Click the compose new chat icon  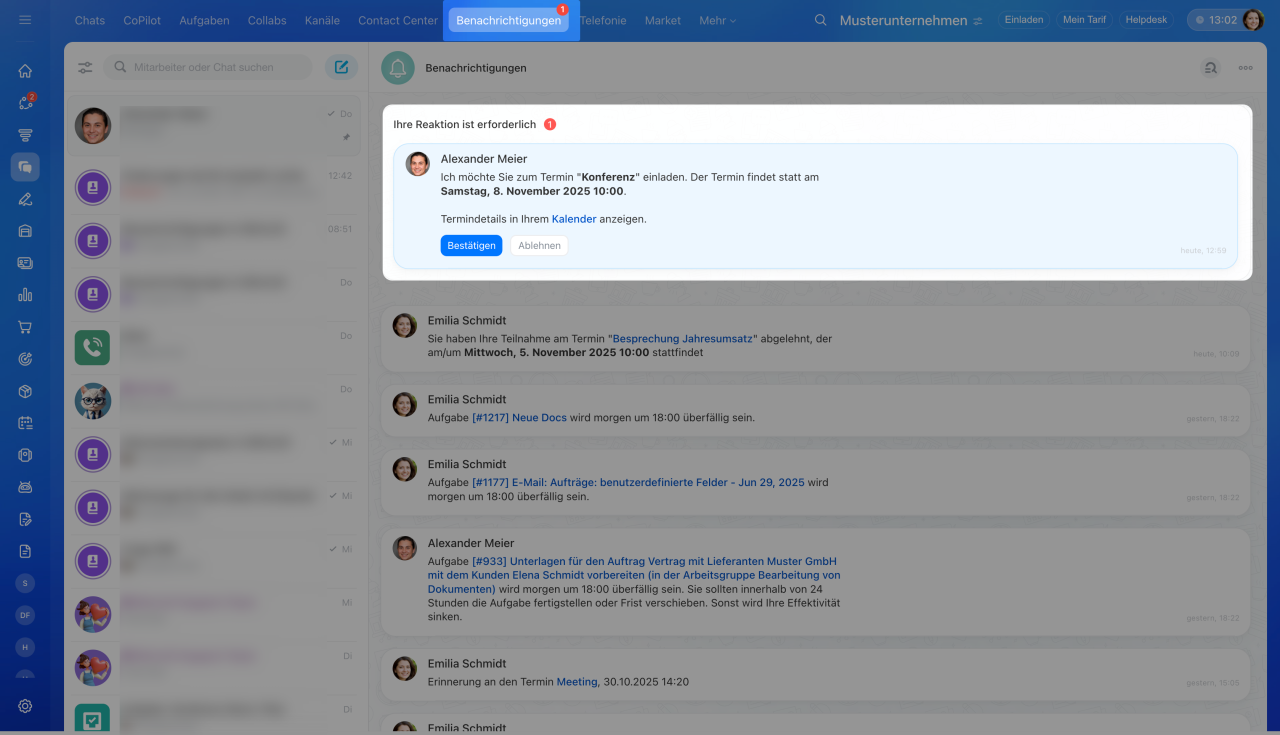click(x=341, y=67)
